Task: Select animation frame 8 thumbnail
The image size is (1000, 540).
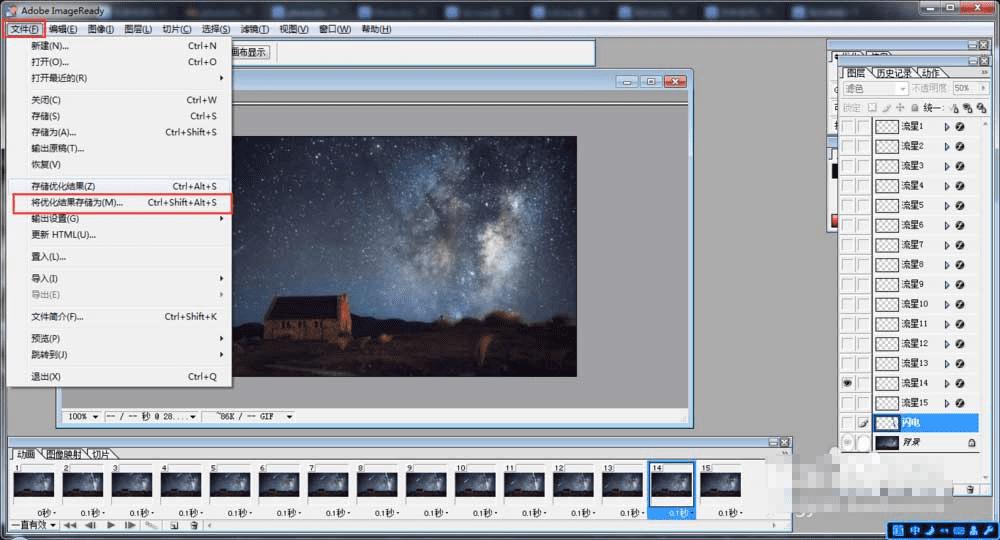Action: coord(378,485)
